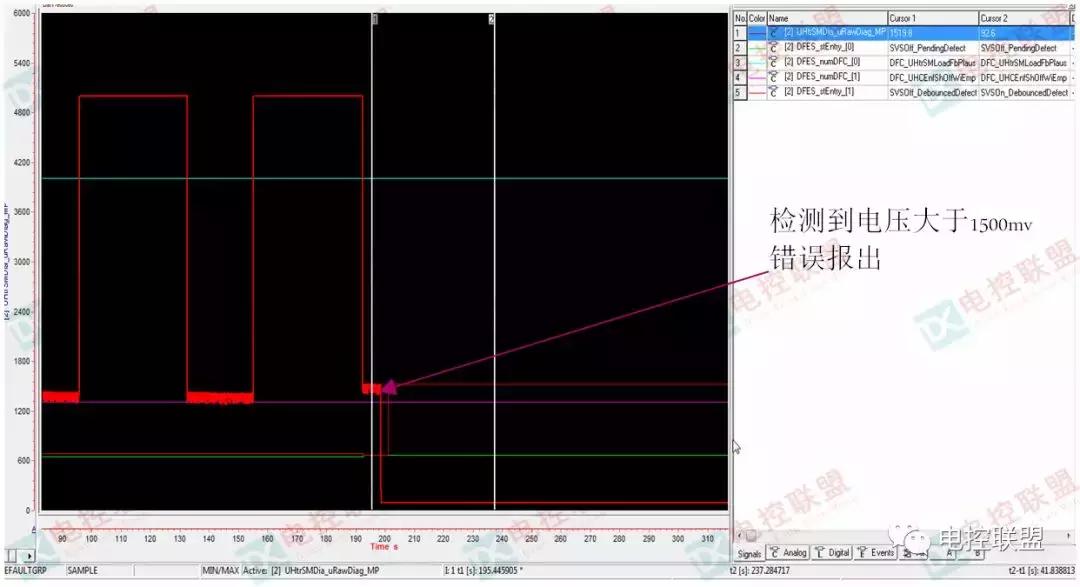Click the clock icon beside DFES_stEntry_[0]
Viewport: 1080px width, 587px height.
click(x=774, y=47)
